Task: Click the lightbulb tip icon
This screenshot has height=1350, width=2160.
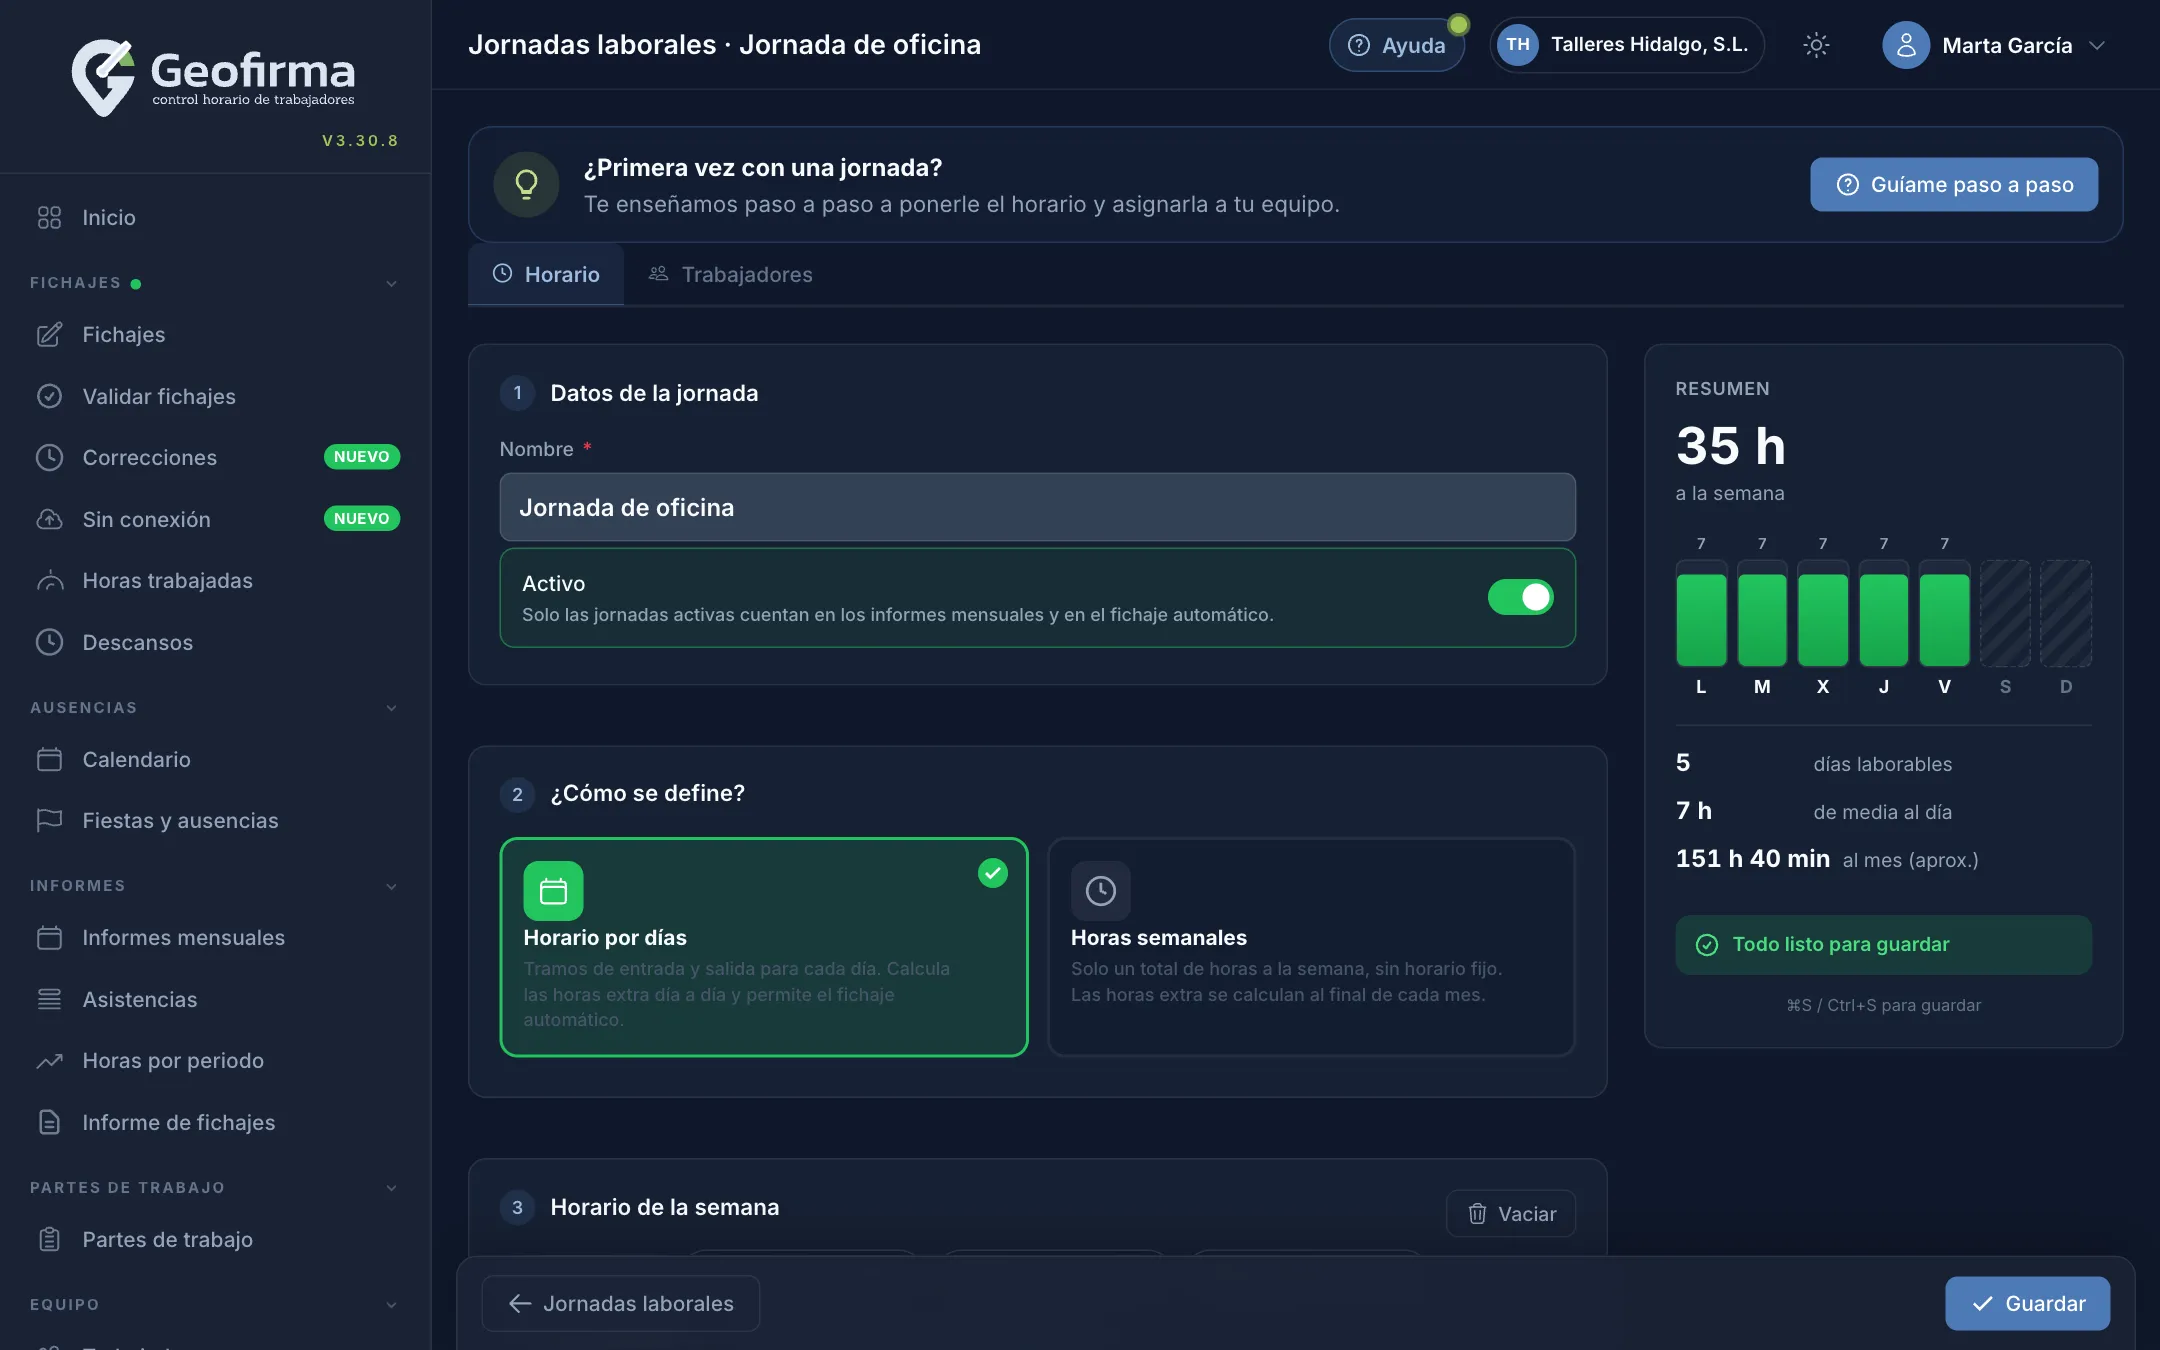Action: [526, 184]
